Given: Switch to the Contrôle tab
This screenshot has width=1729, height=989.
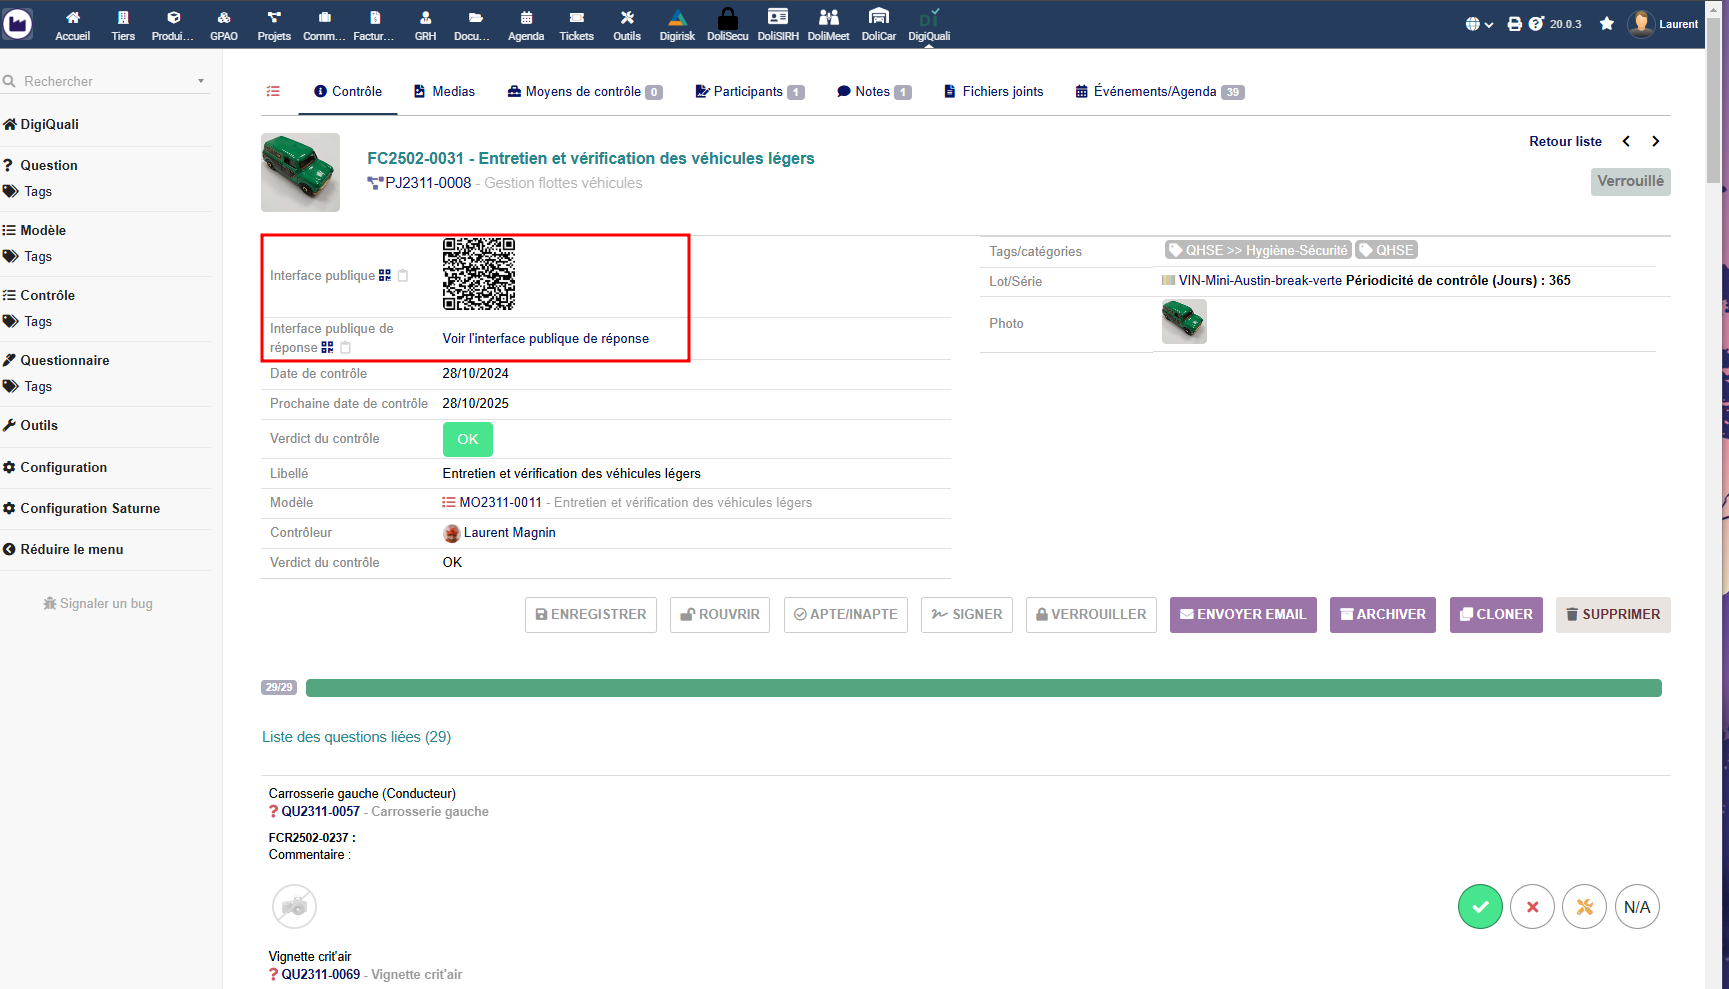Looking at the screenshot, I should [x=348, y=91].
